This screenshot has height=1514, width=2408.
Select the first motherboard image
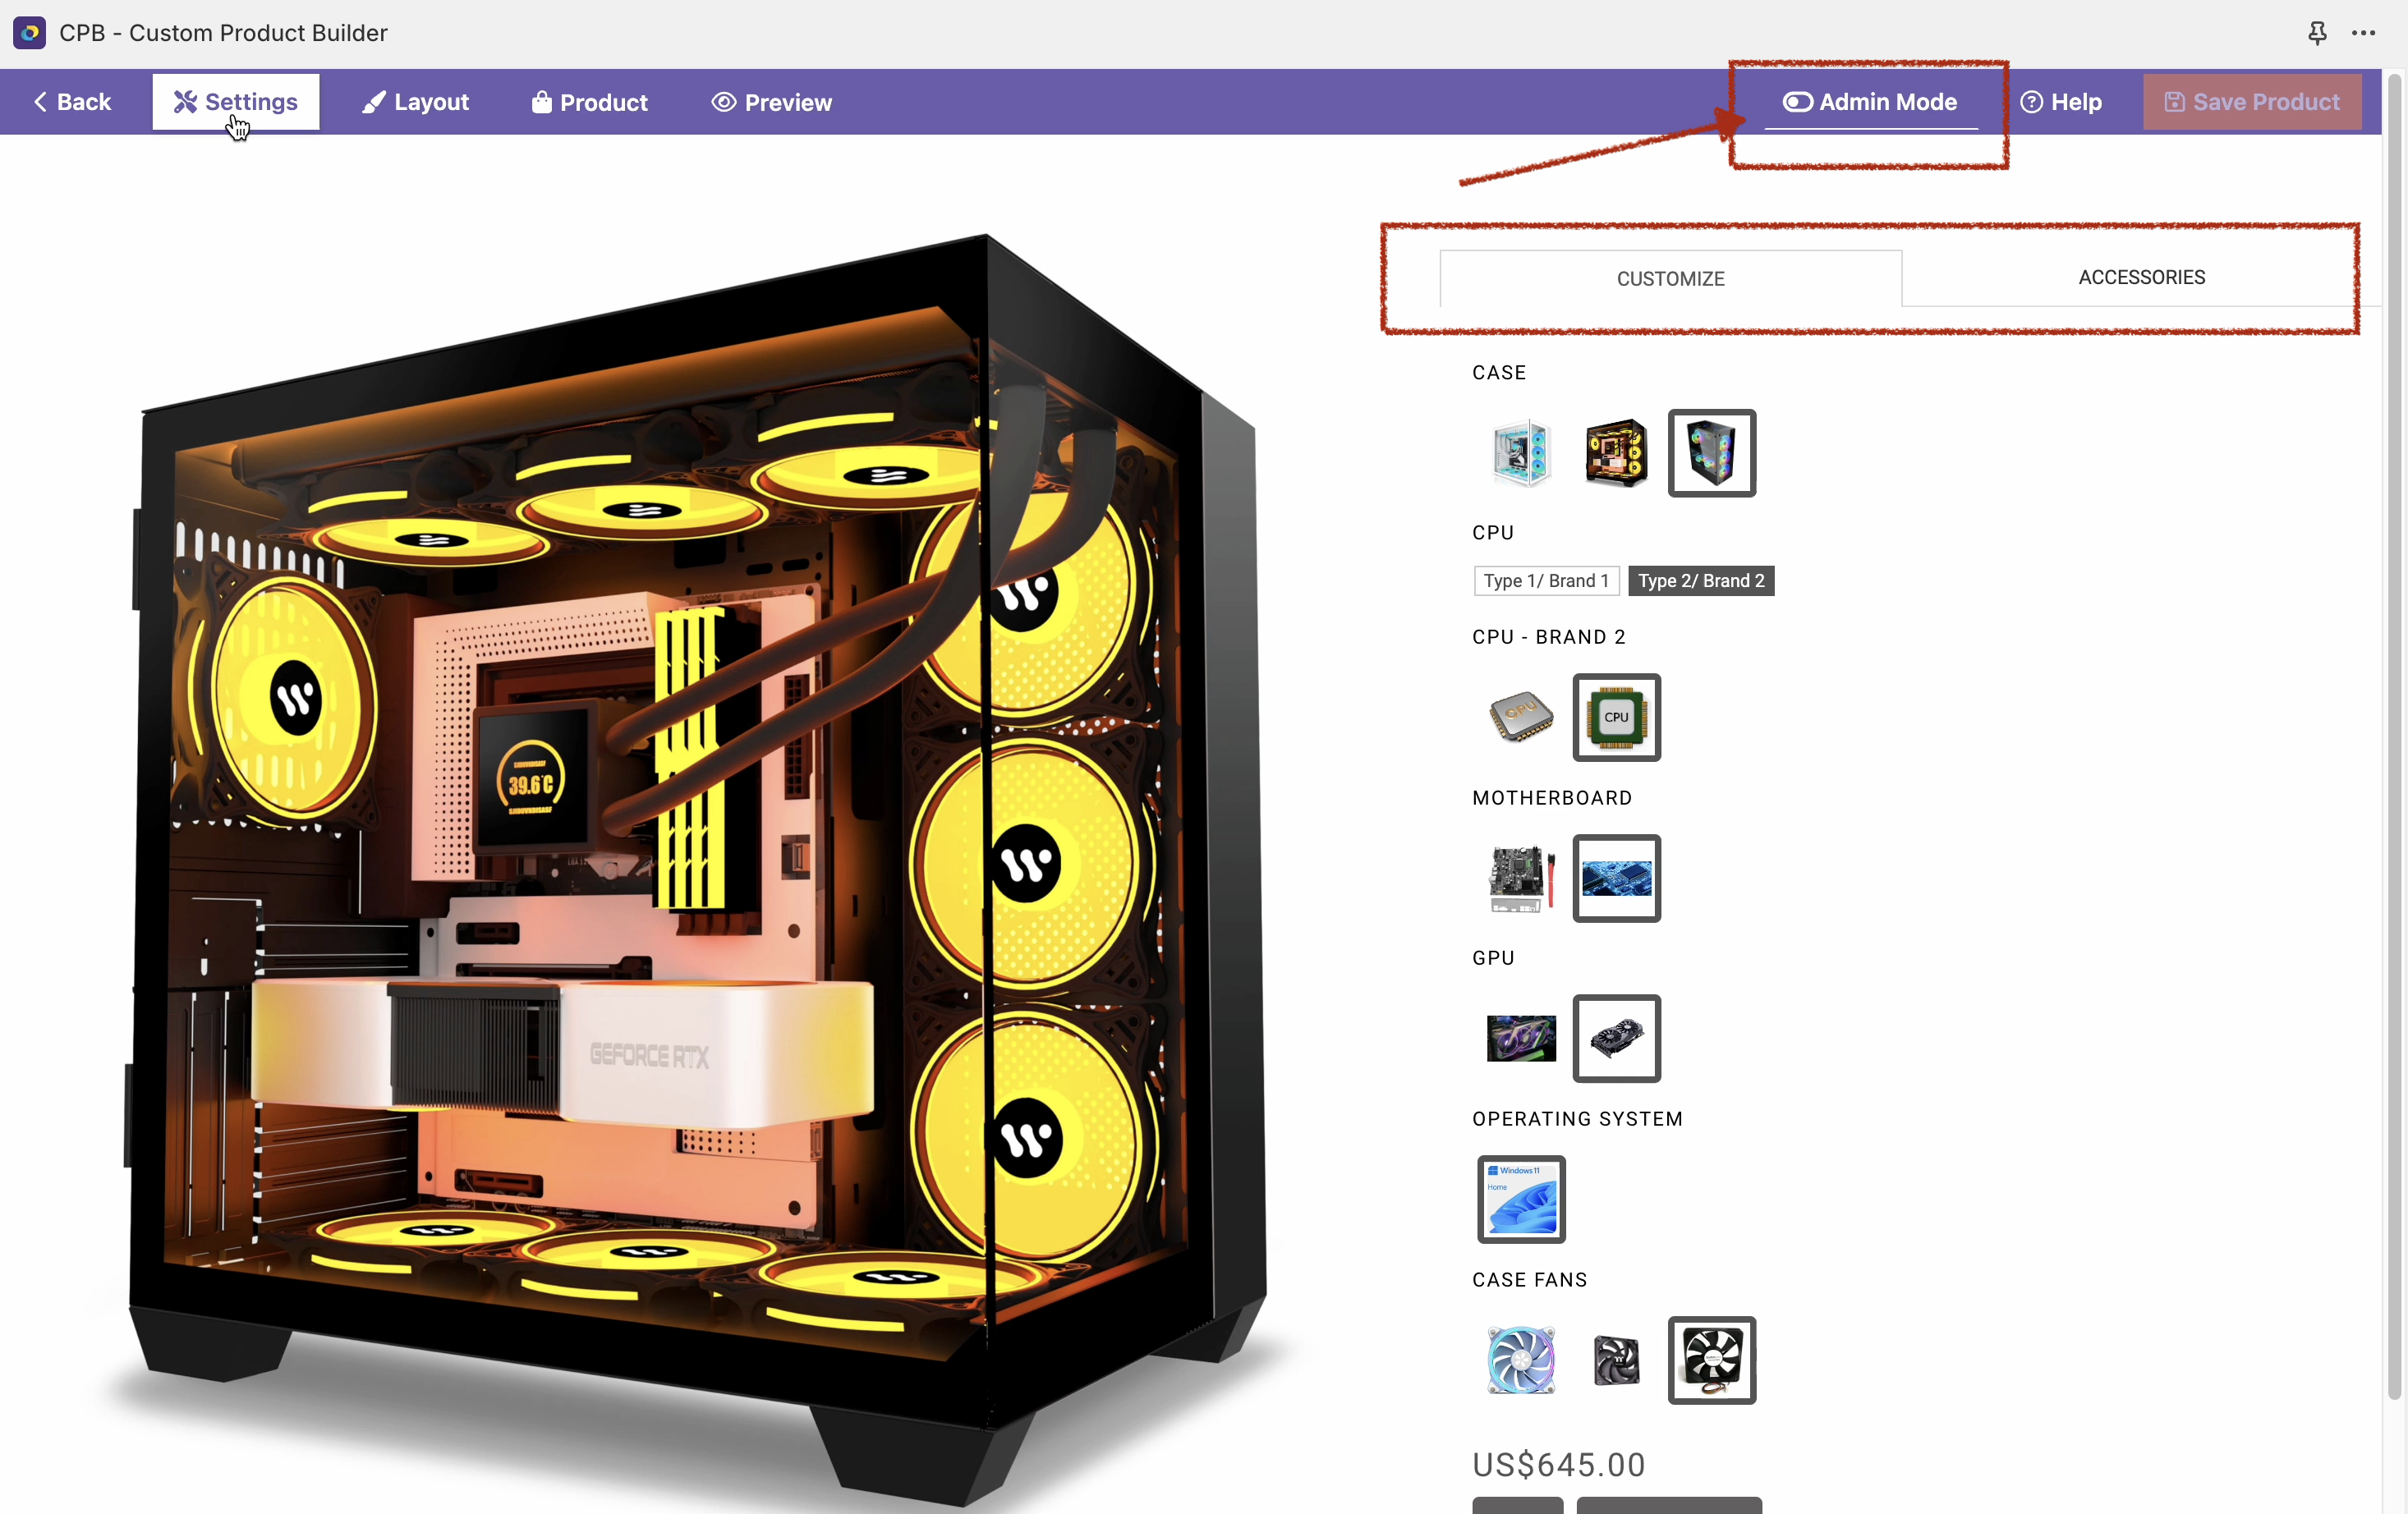1520,878
